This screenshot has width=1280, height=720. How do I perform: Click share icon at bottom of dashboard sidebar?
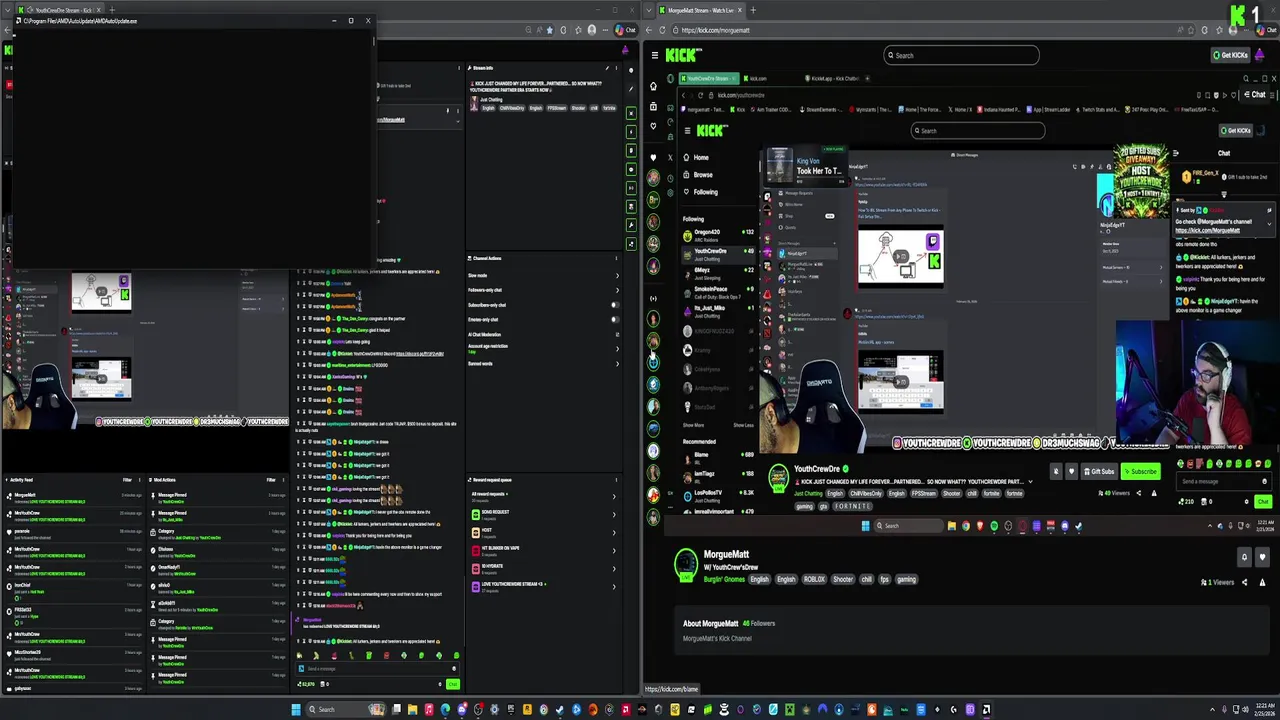[x=631, y=244]
